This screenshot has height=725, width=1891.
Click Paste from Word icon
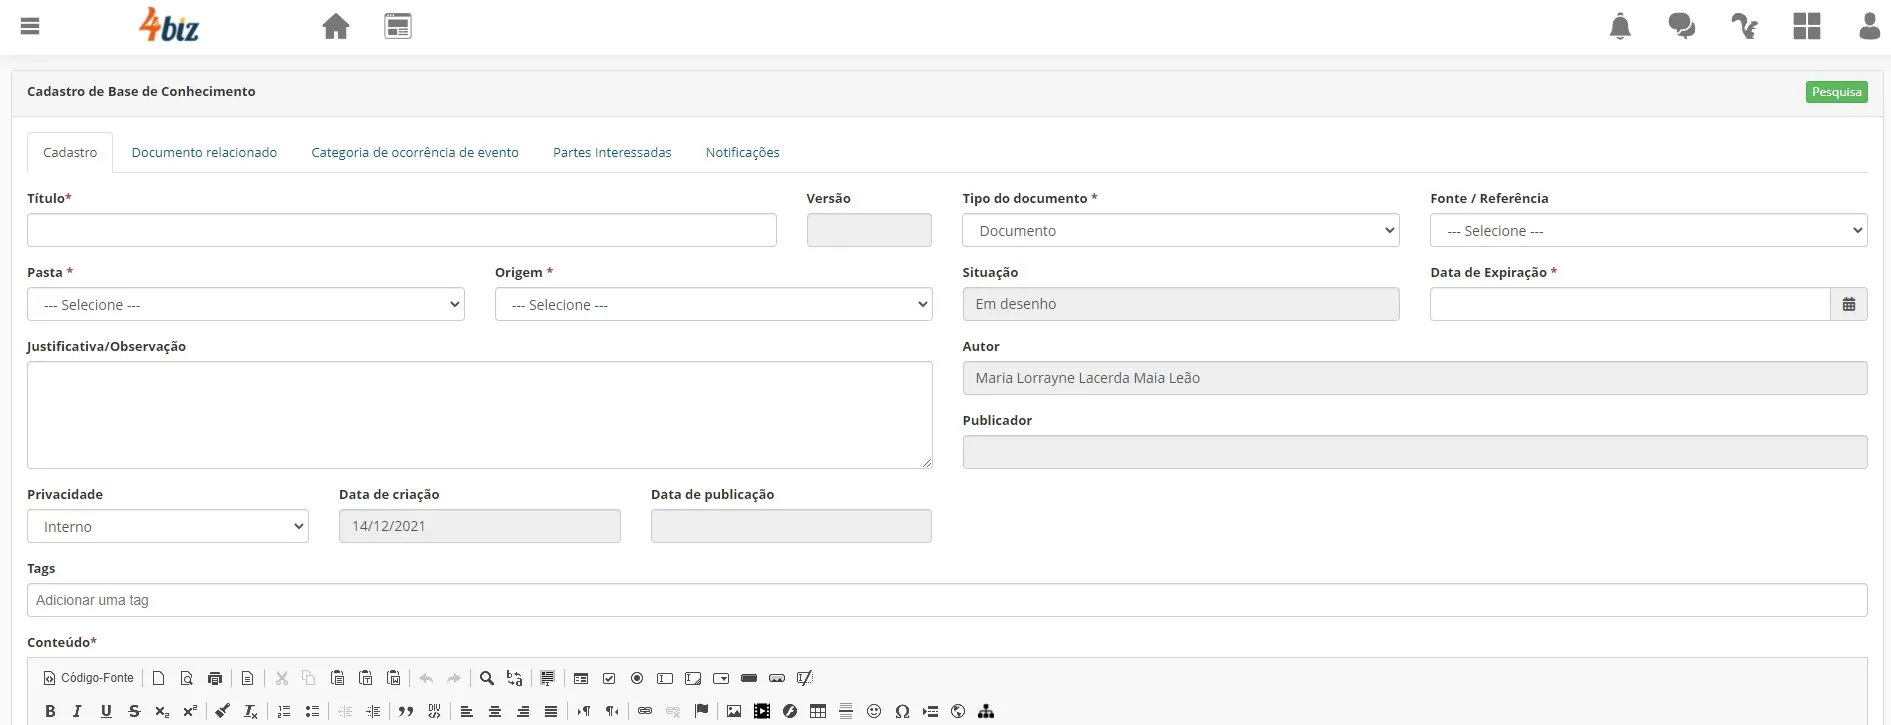[x=394, y=678]
